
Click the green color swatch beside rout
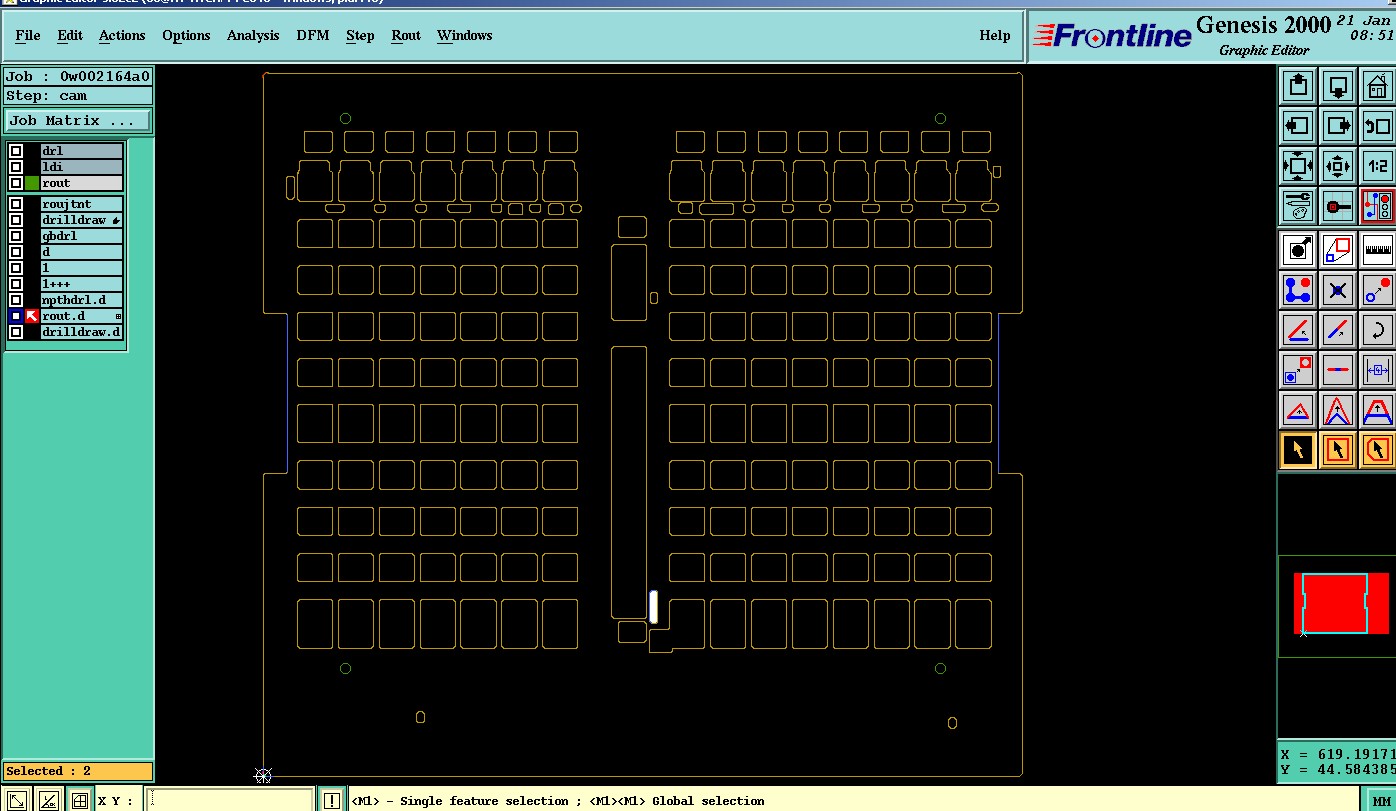[x=32, y=183]
